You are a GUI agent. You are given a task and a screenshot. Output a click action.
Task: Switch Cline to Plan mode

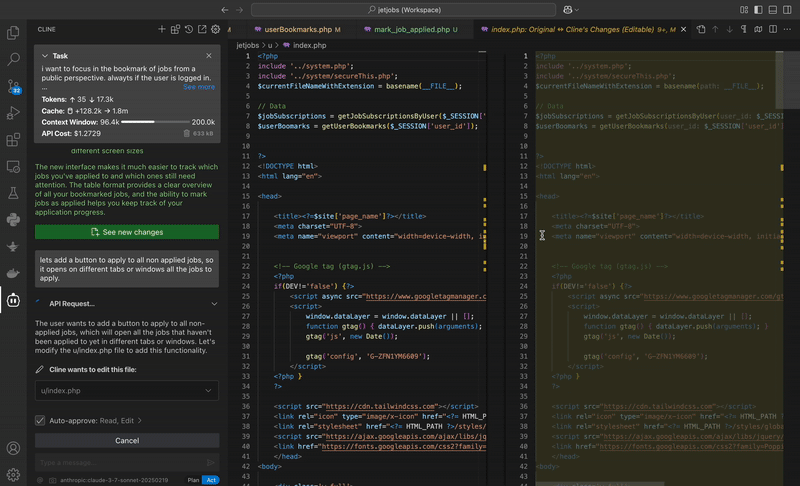tap(193, 480)
